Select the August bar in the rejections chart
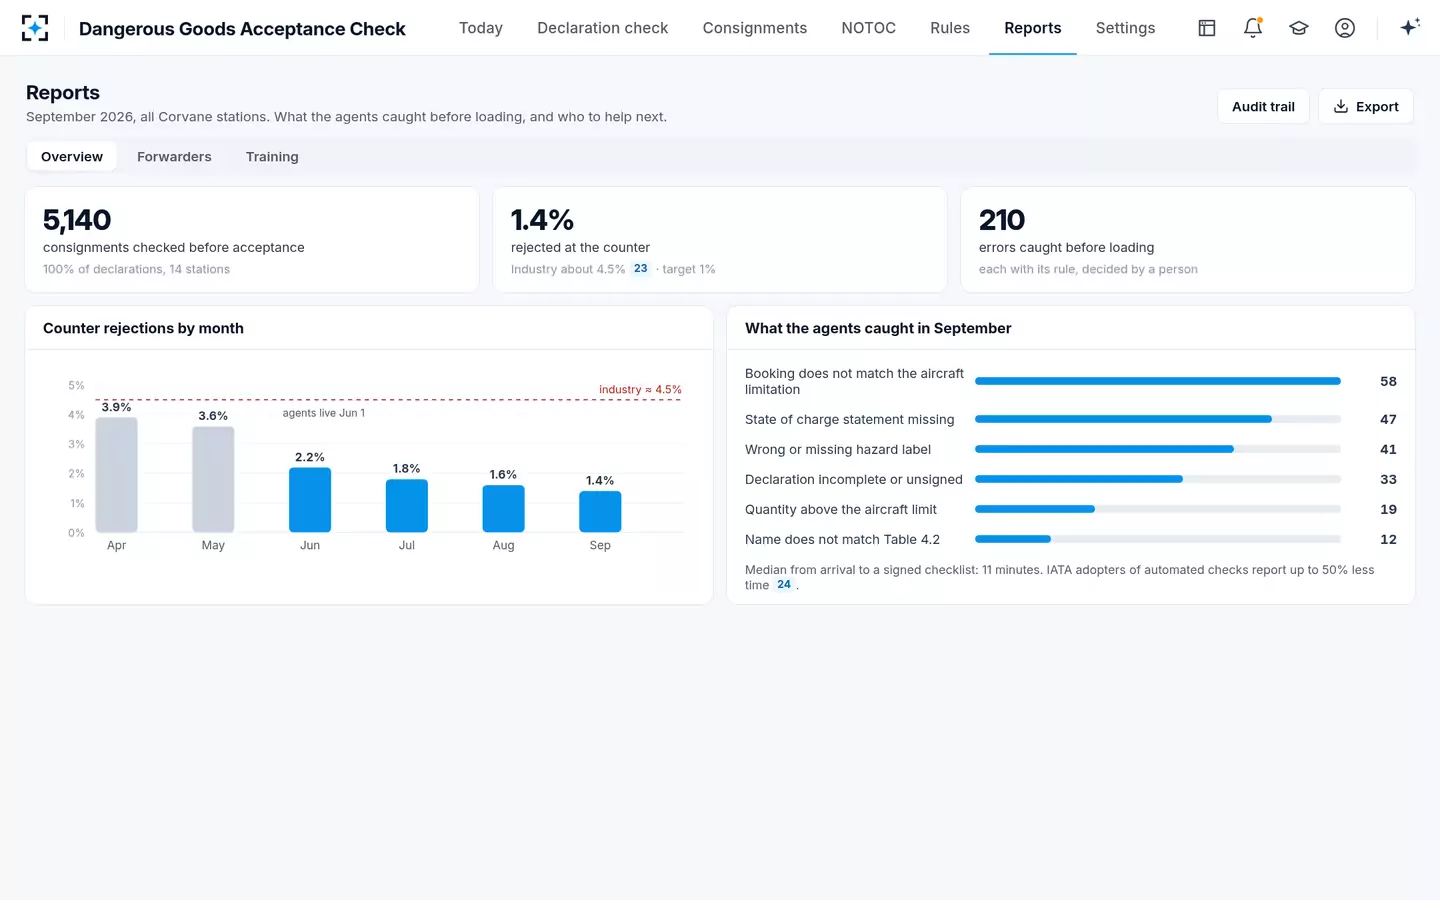Image resolution: width=1440 pixels, height=900 pixels. (503, 509)
